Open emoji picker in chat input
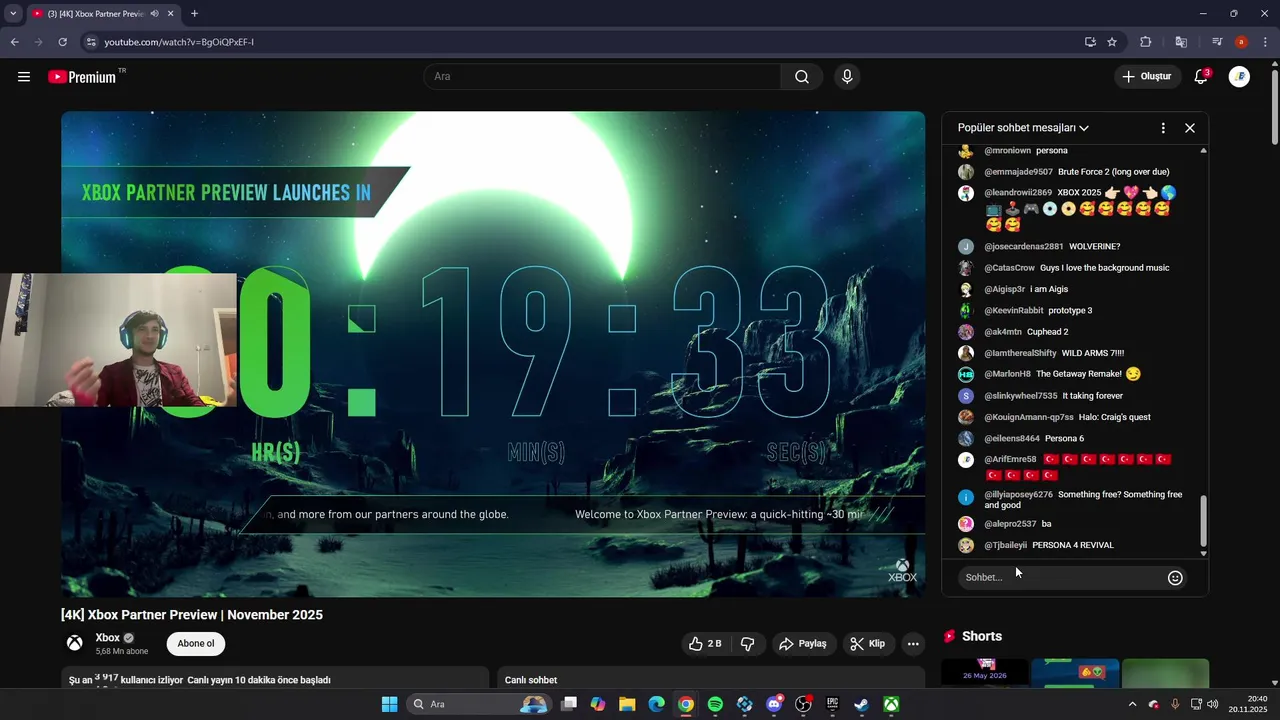 (1175, 577)
